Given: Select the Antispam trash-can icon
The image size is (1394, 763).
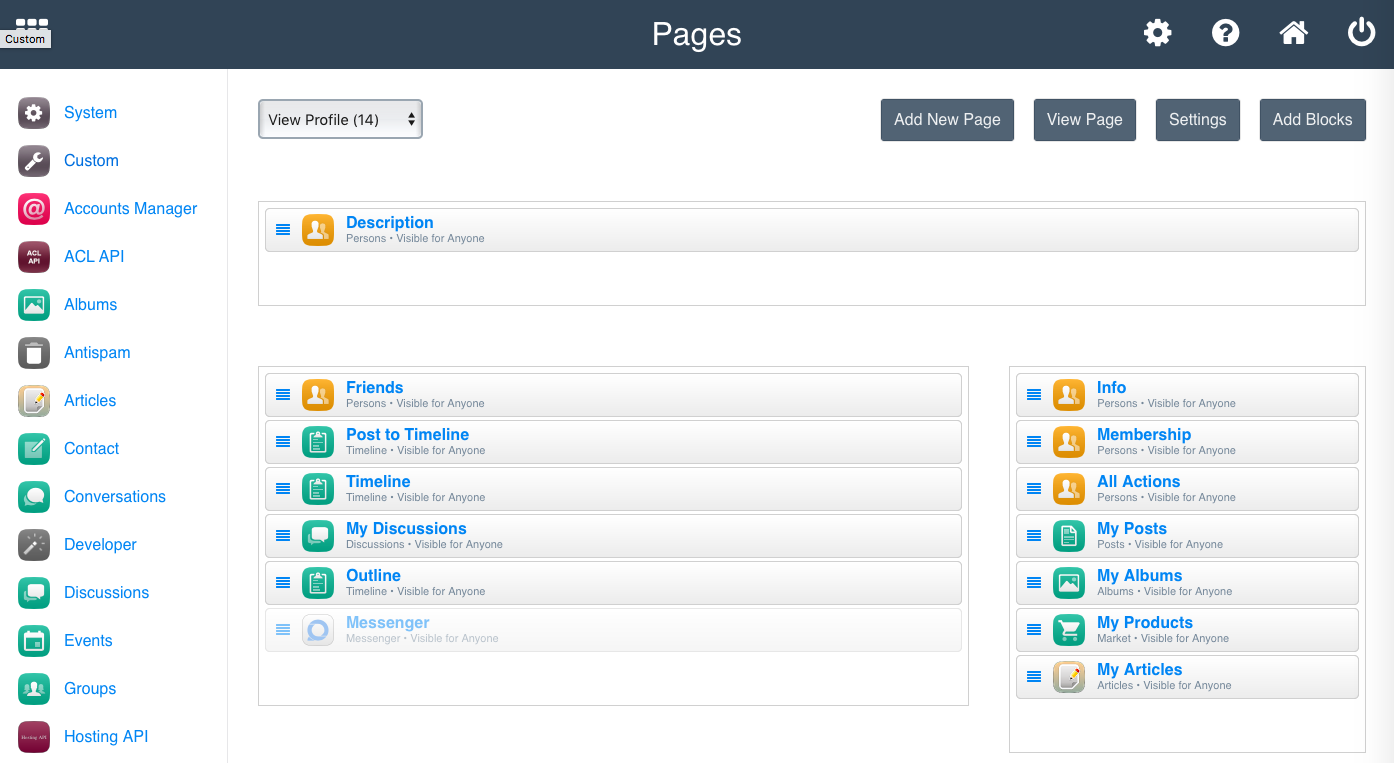Looking at the screenshot, I should (33, 352).
